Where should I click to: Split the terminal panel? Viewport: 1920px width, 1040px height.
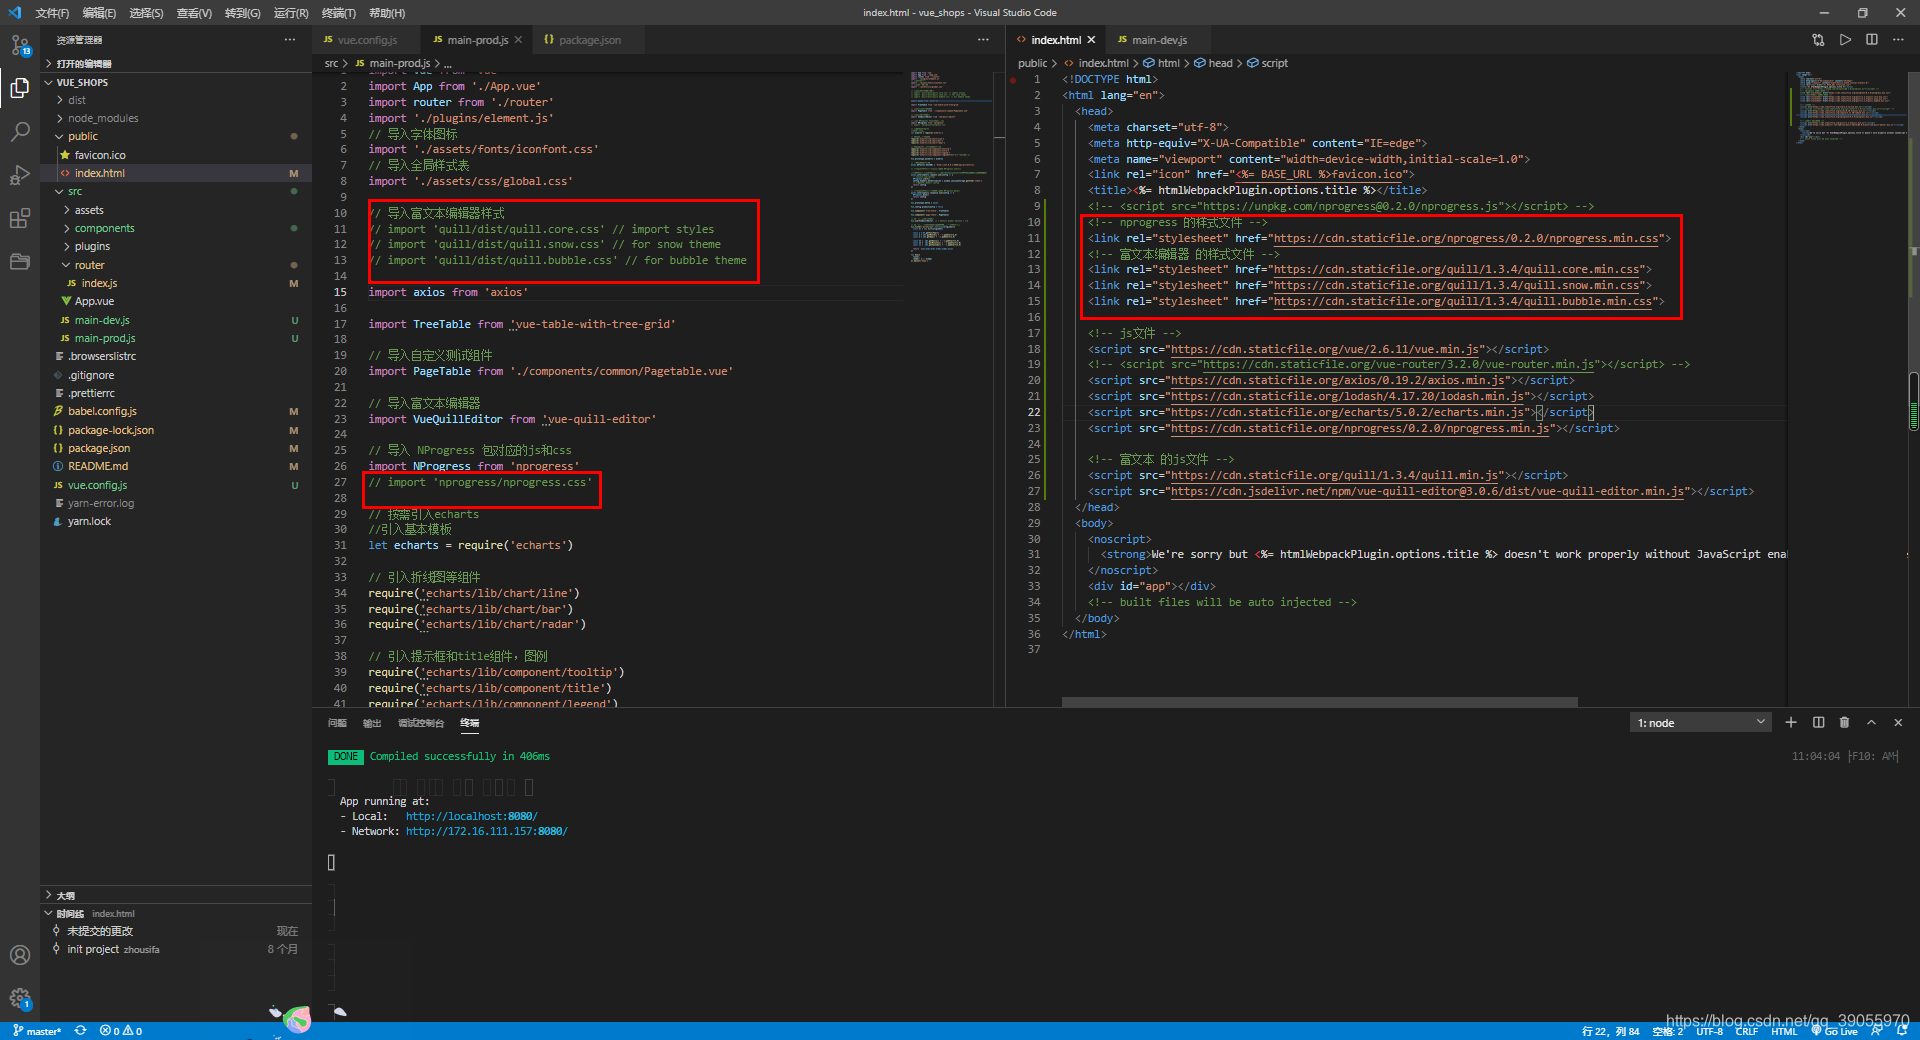point(1818,722)
